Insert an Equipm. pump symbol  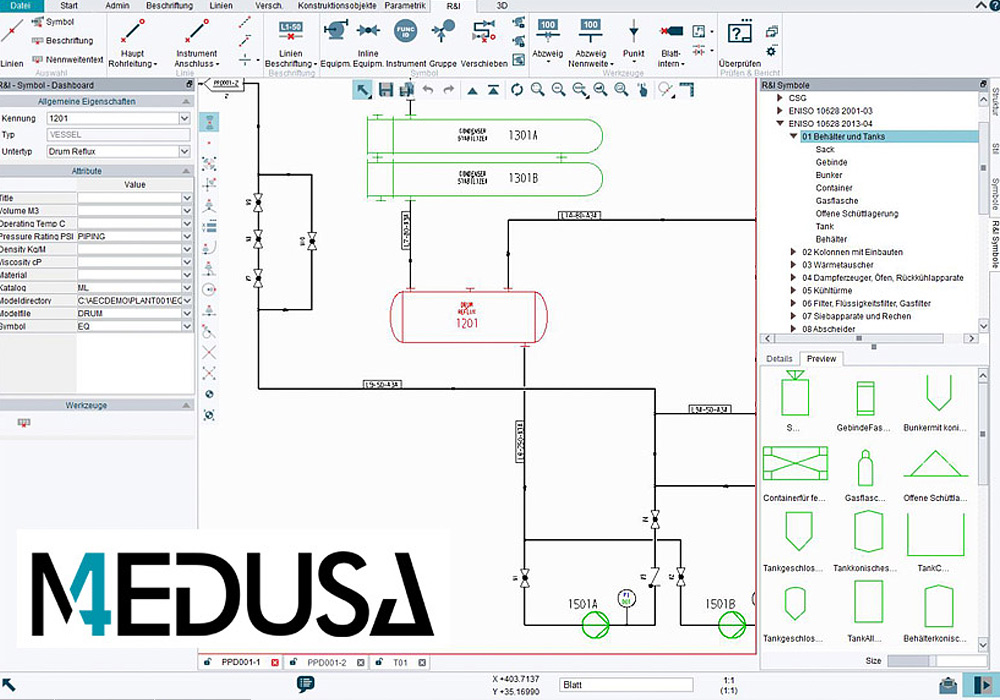(335, 42)
